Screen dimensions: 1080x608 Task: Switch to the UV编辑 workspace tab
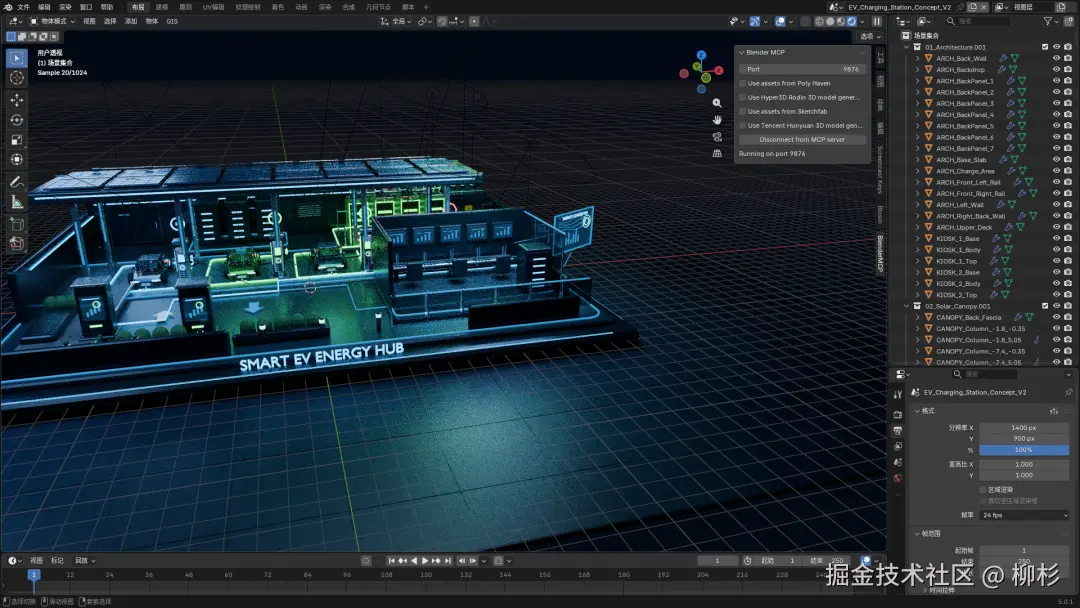point(214,7)
